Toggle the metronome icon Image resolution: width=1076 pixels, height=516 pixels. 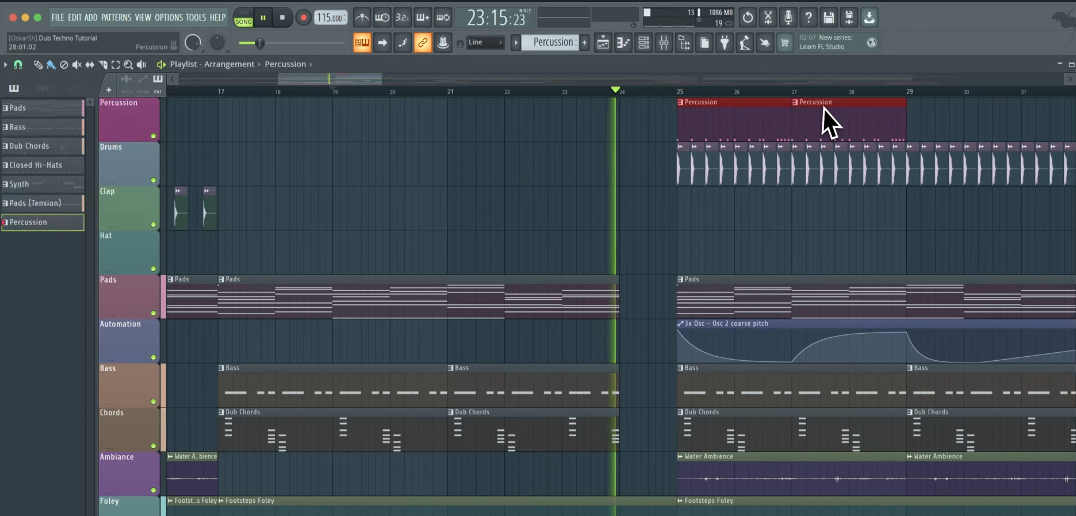362,17
